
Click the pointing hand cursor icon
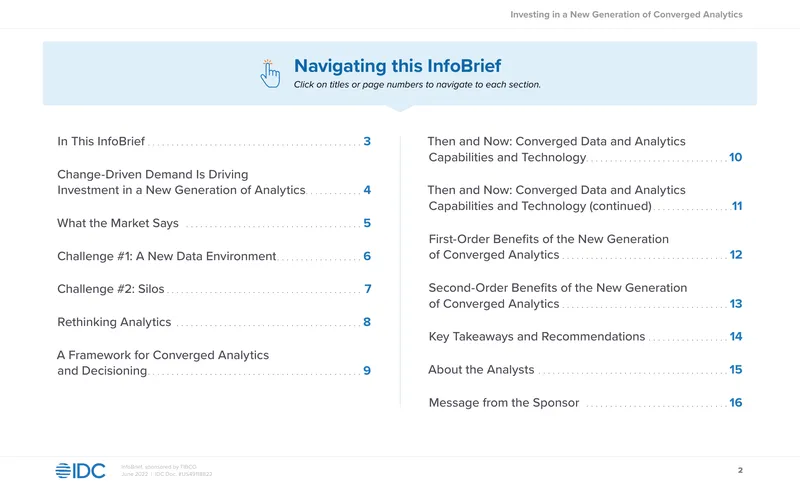[270, 73]
